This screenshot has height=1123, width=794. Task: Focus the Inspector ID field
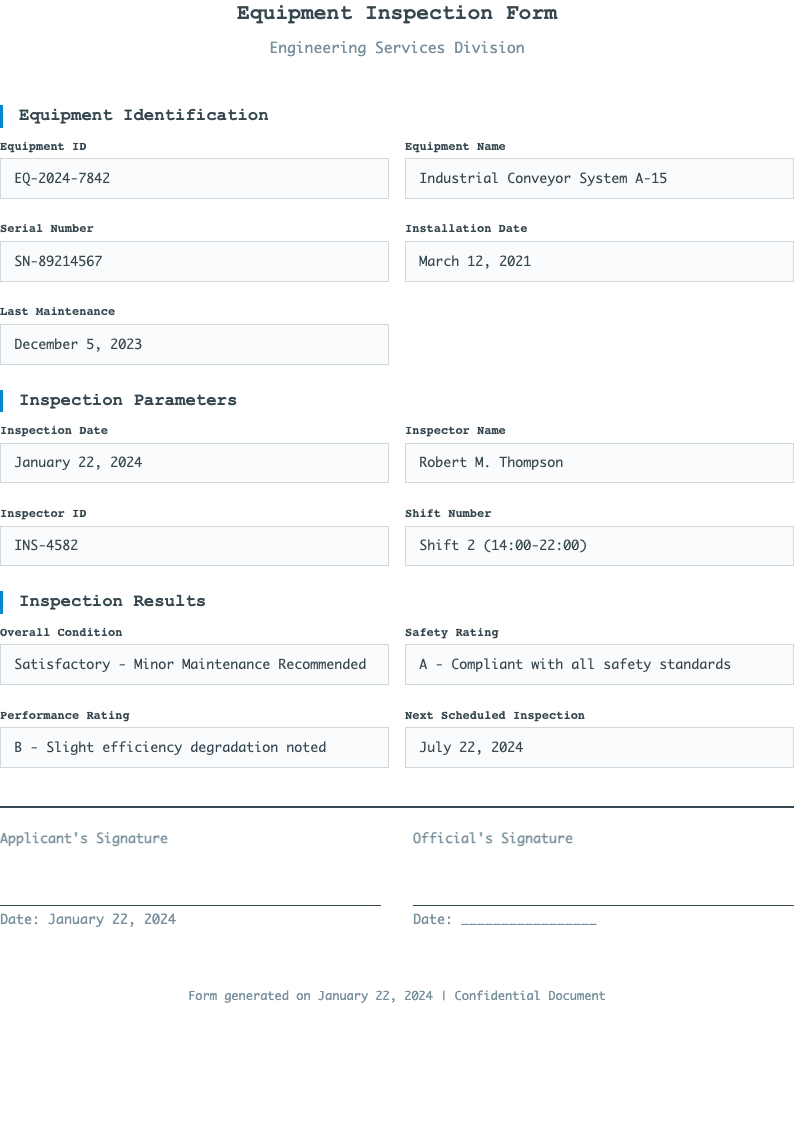coord(194,546)
